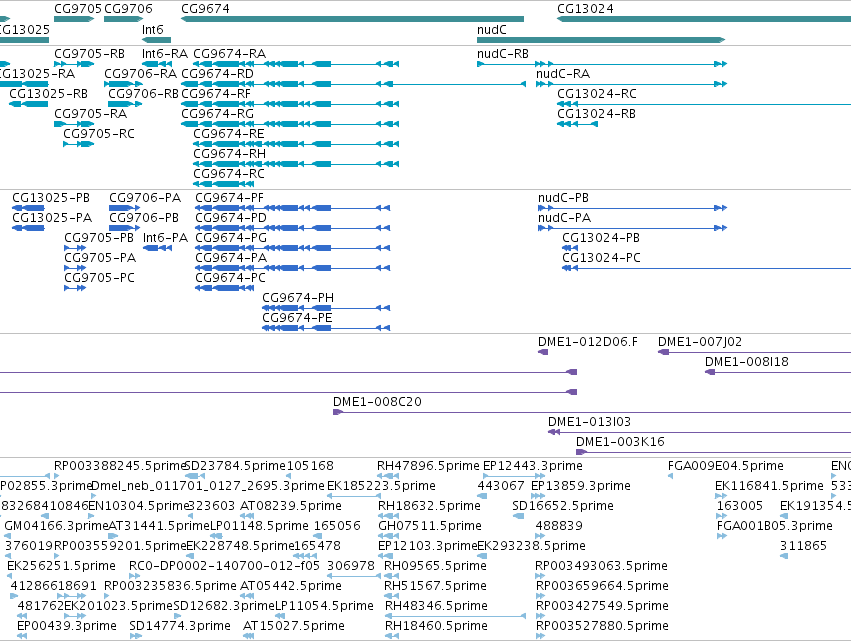Select transcript CG9705-RC
Image resolution: width=851 pixels, height=641 pixels.
pyautogui.click(x=99, y=134)
